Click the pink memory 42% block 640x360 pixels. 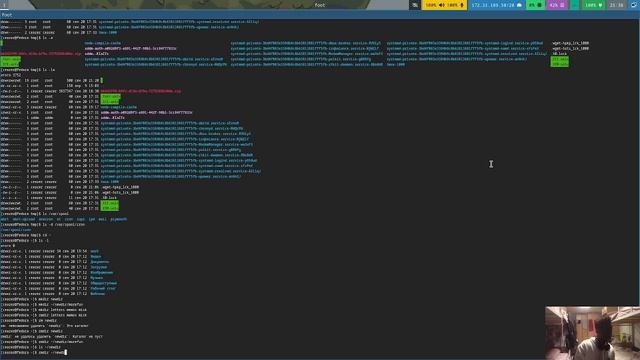pos(557,5)
